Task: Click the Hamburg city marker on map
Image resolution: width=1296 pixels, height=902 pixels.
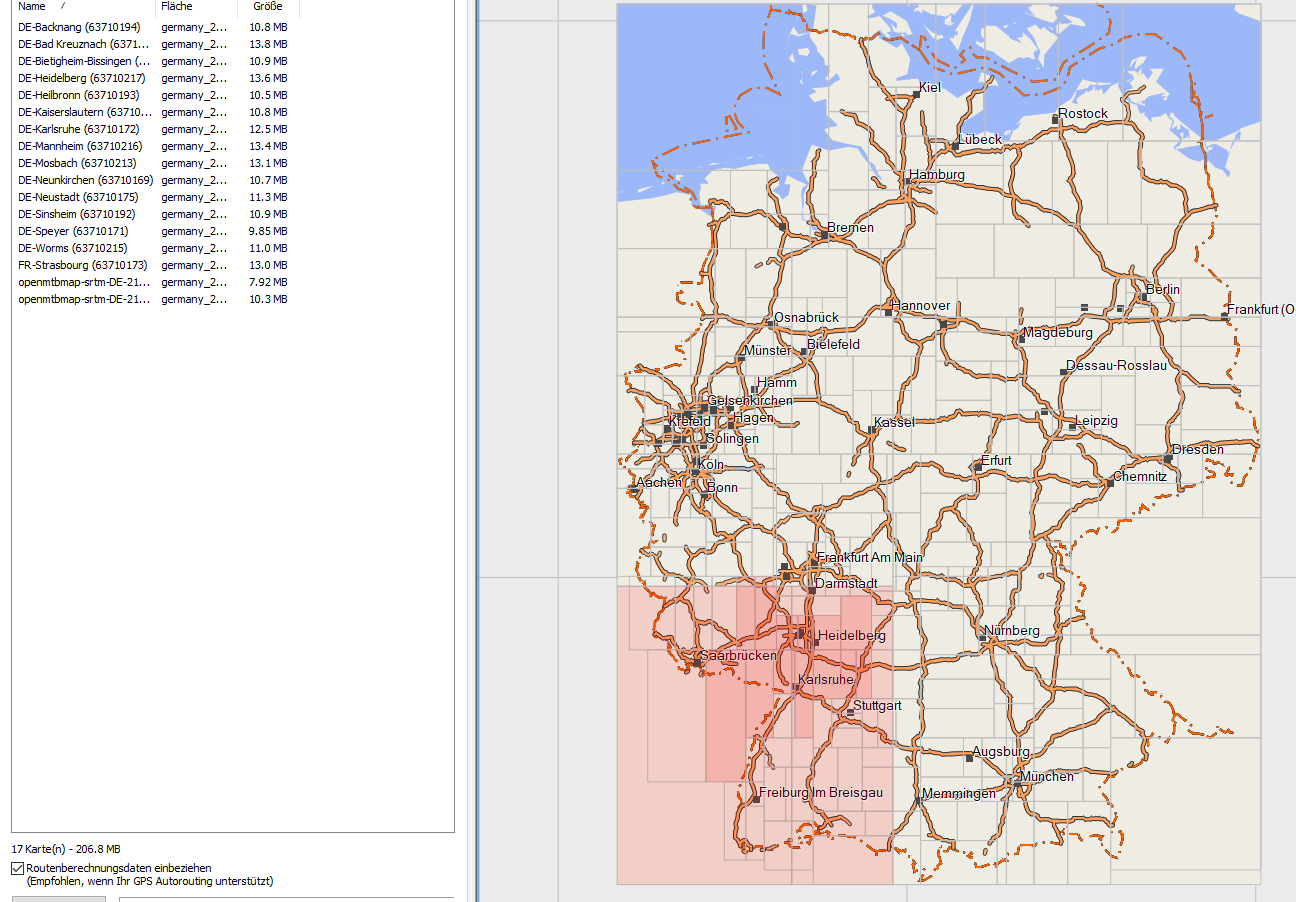Action: (912, 183)
